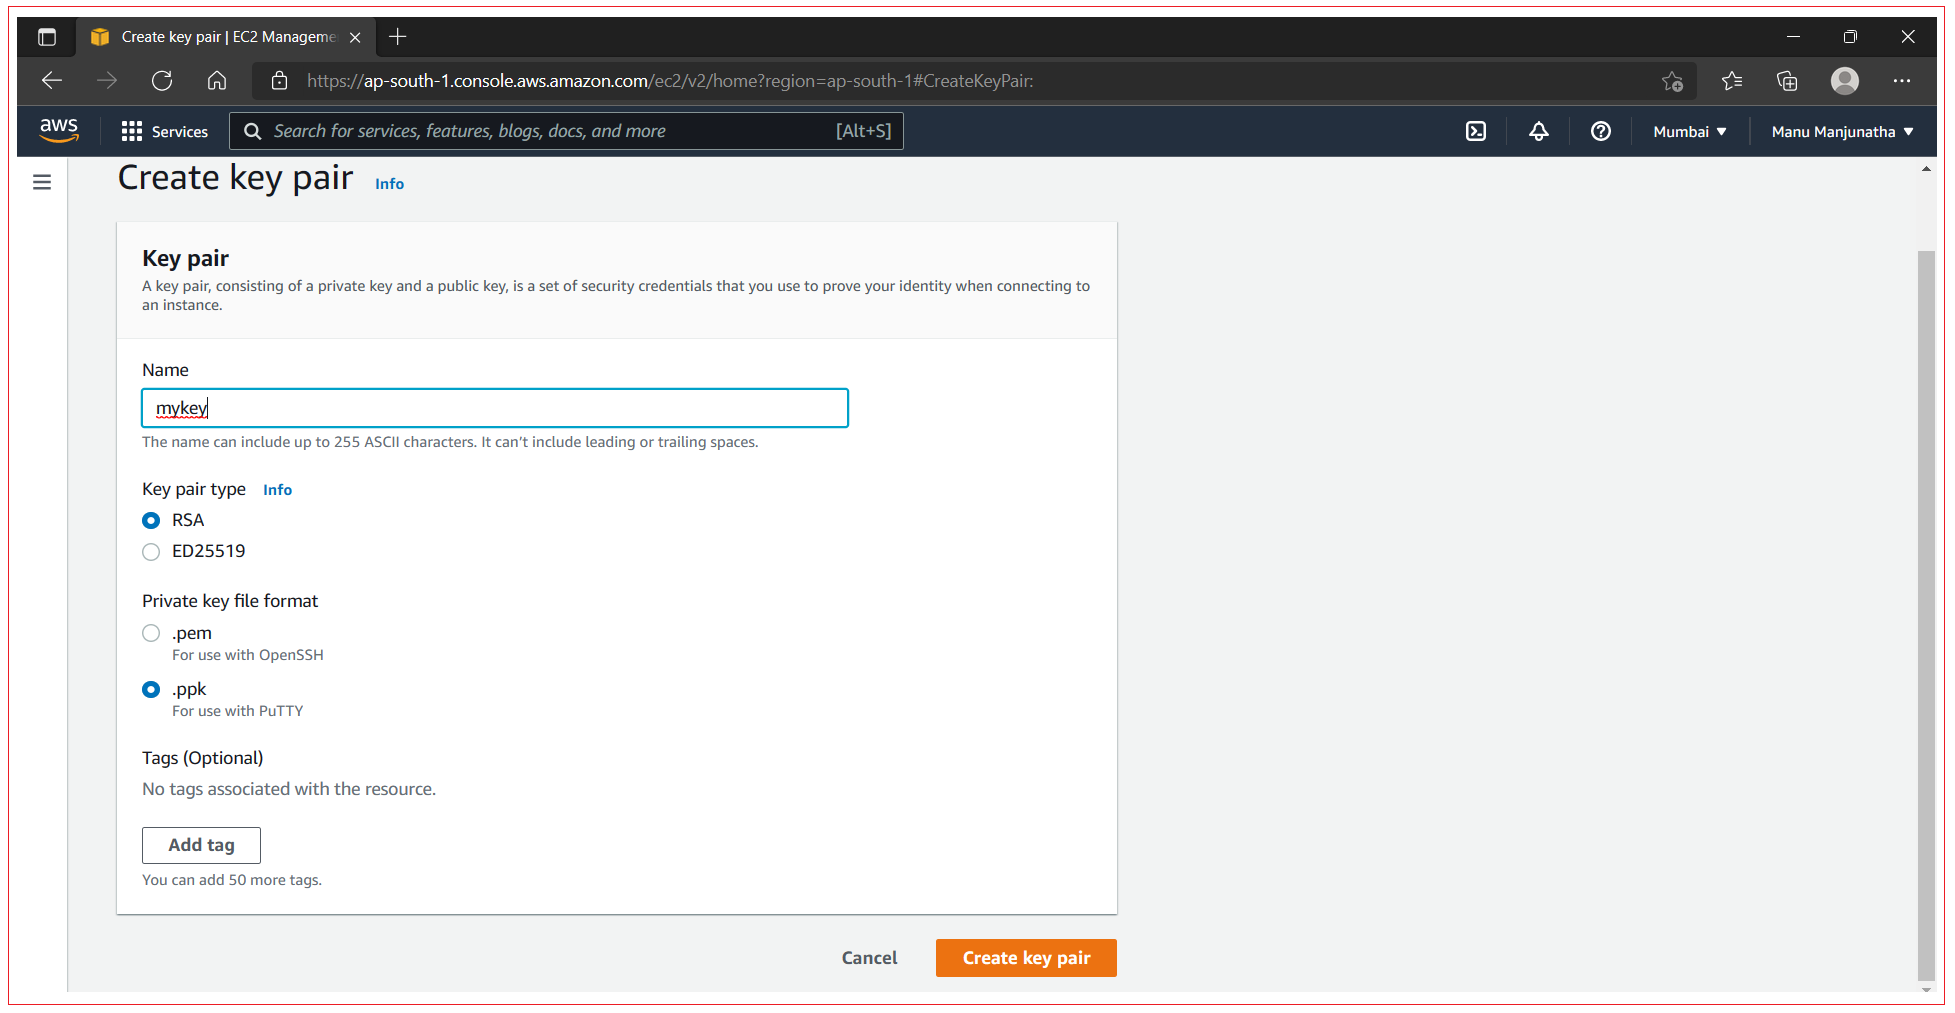Open the help question mark icon
Image resolution: width=1955 pixels, height=1013 pixels.
[x=1601, y=131]
